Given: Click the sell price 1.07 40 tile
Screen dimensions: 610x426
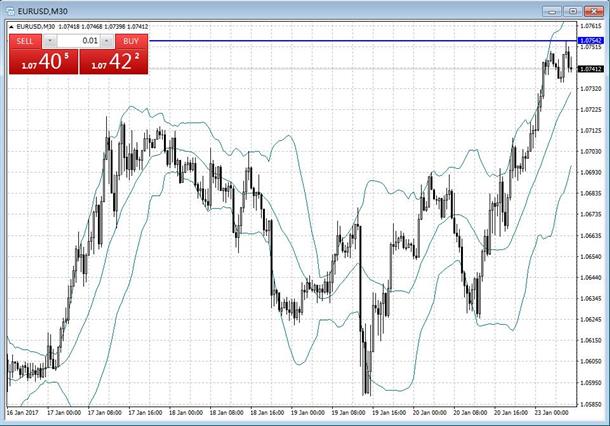Looking at the screenshot, I should point(44,61).
